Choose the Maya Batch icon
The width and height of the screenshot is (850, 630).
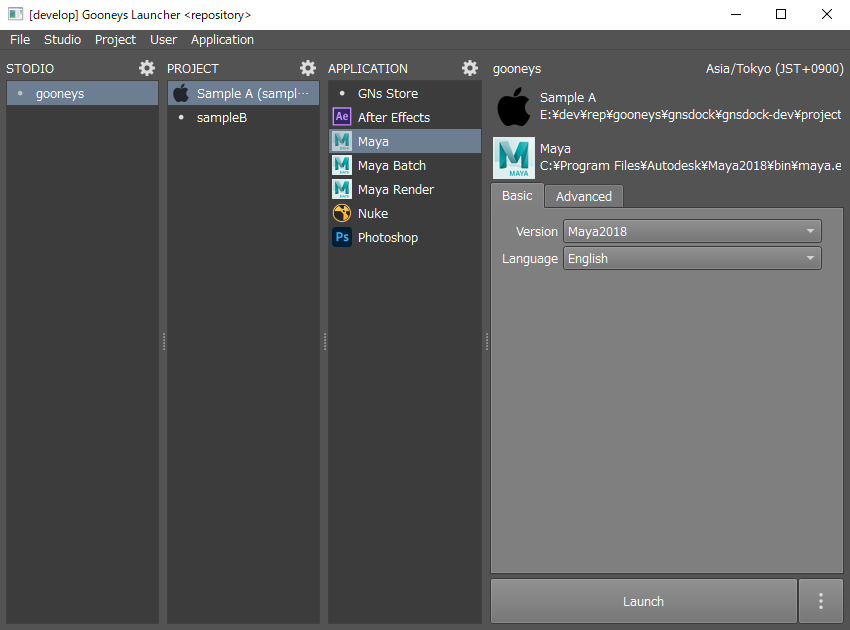[342, 165]
